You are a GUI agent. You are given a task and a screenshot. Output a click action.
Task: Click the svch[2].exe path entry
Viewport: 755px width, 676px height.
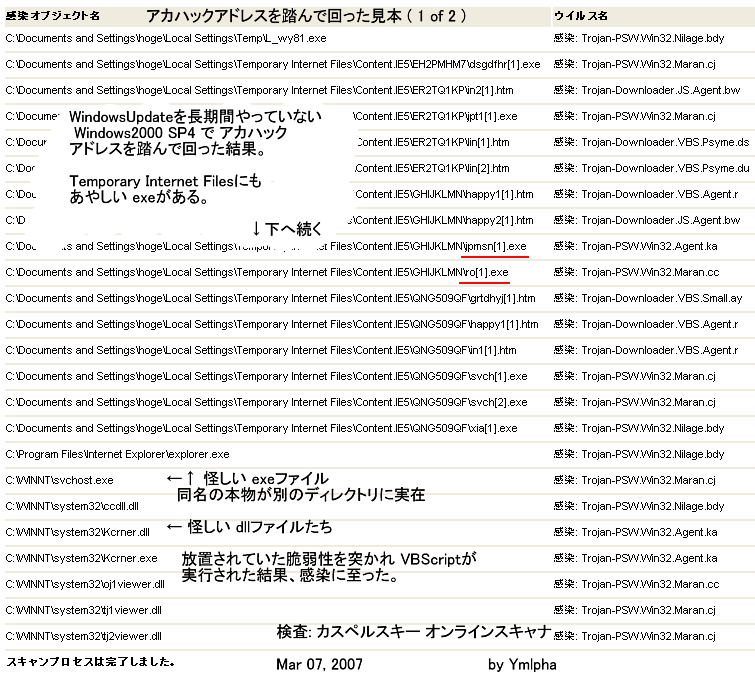(267, 403)
